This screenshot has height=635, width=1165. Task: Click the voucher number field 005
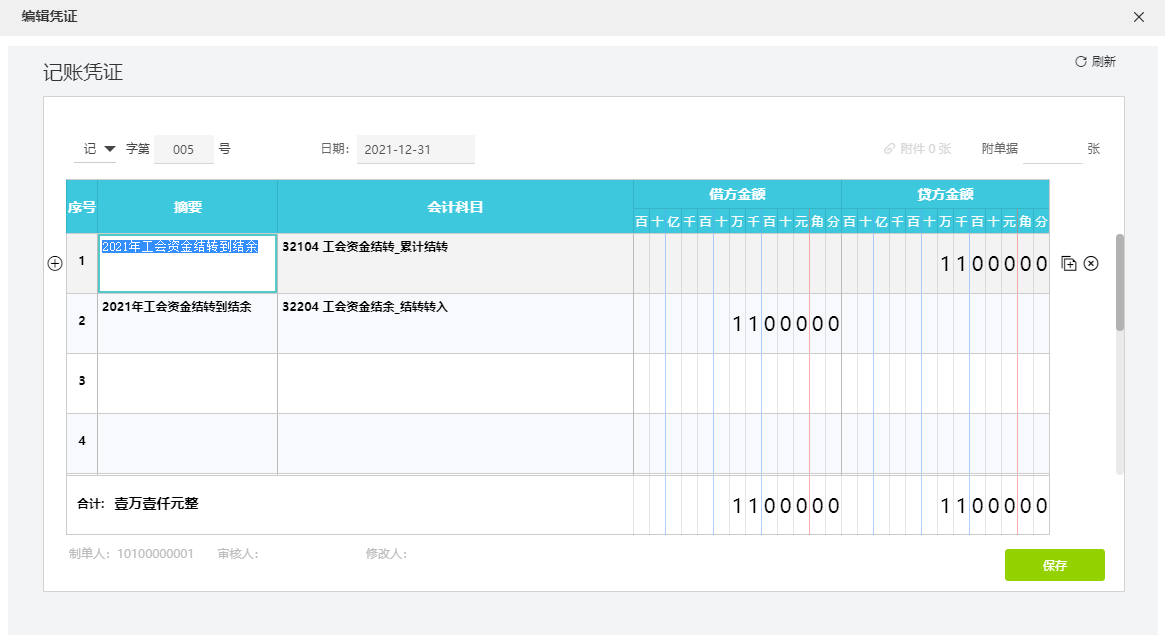(x=184, y=149)
